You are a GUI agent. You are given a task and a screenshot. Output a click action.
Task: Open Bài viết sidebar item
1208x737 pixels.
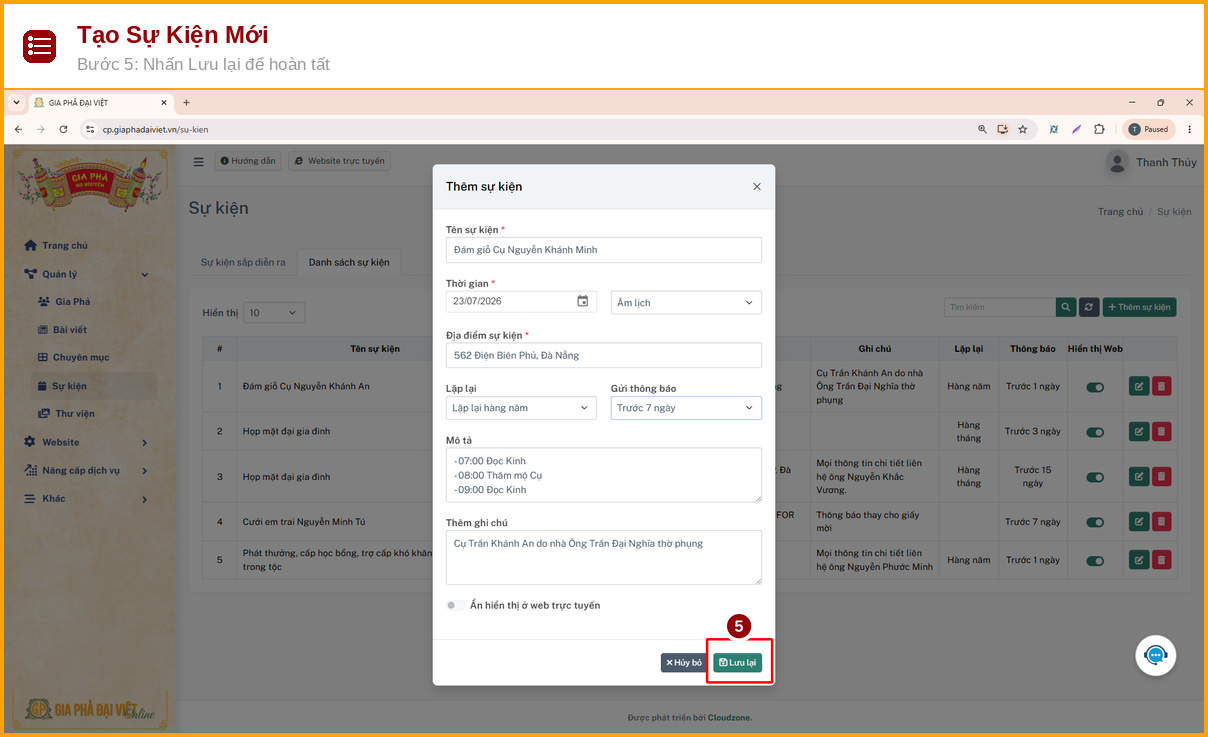(x=70, y=329)
